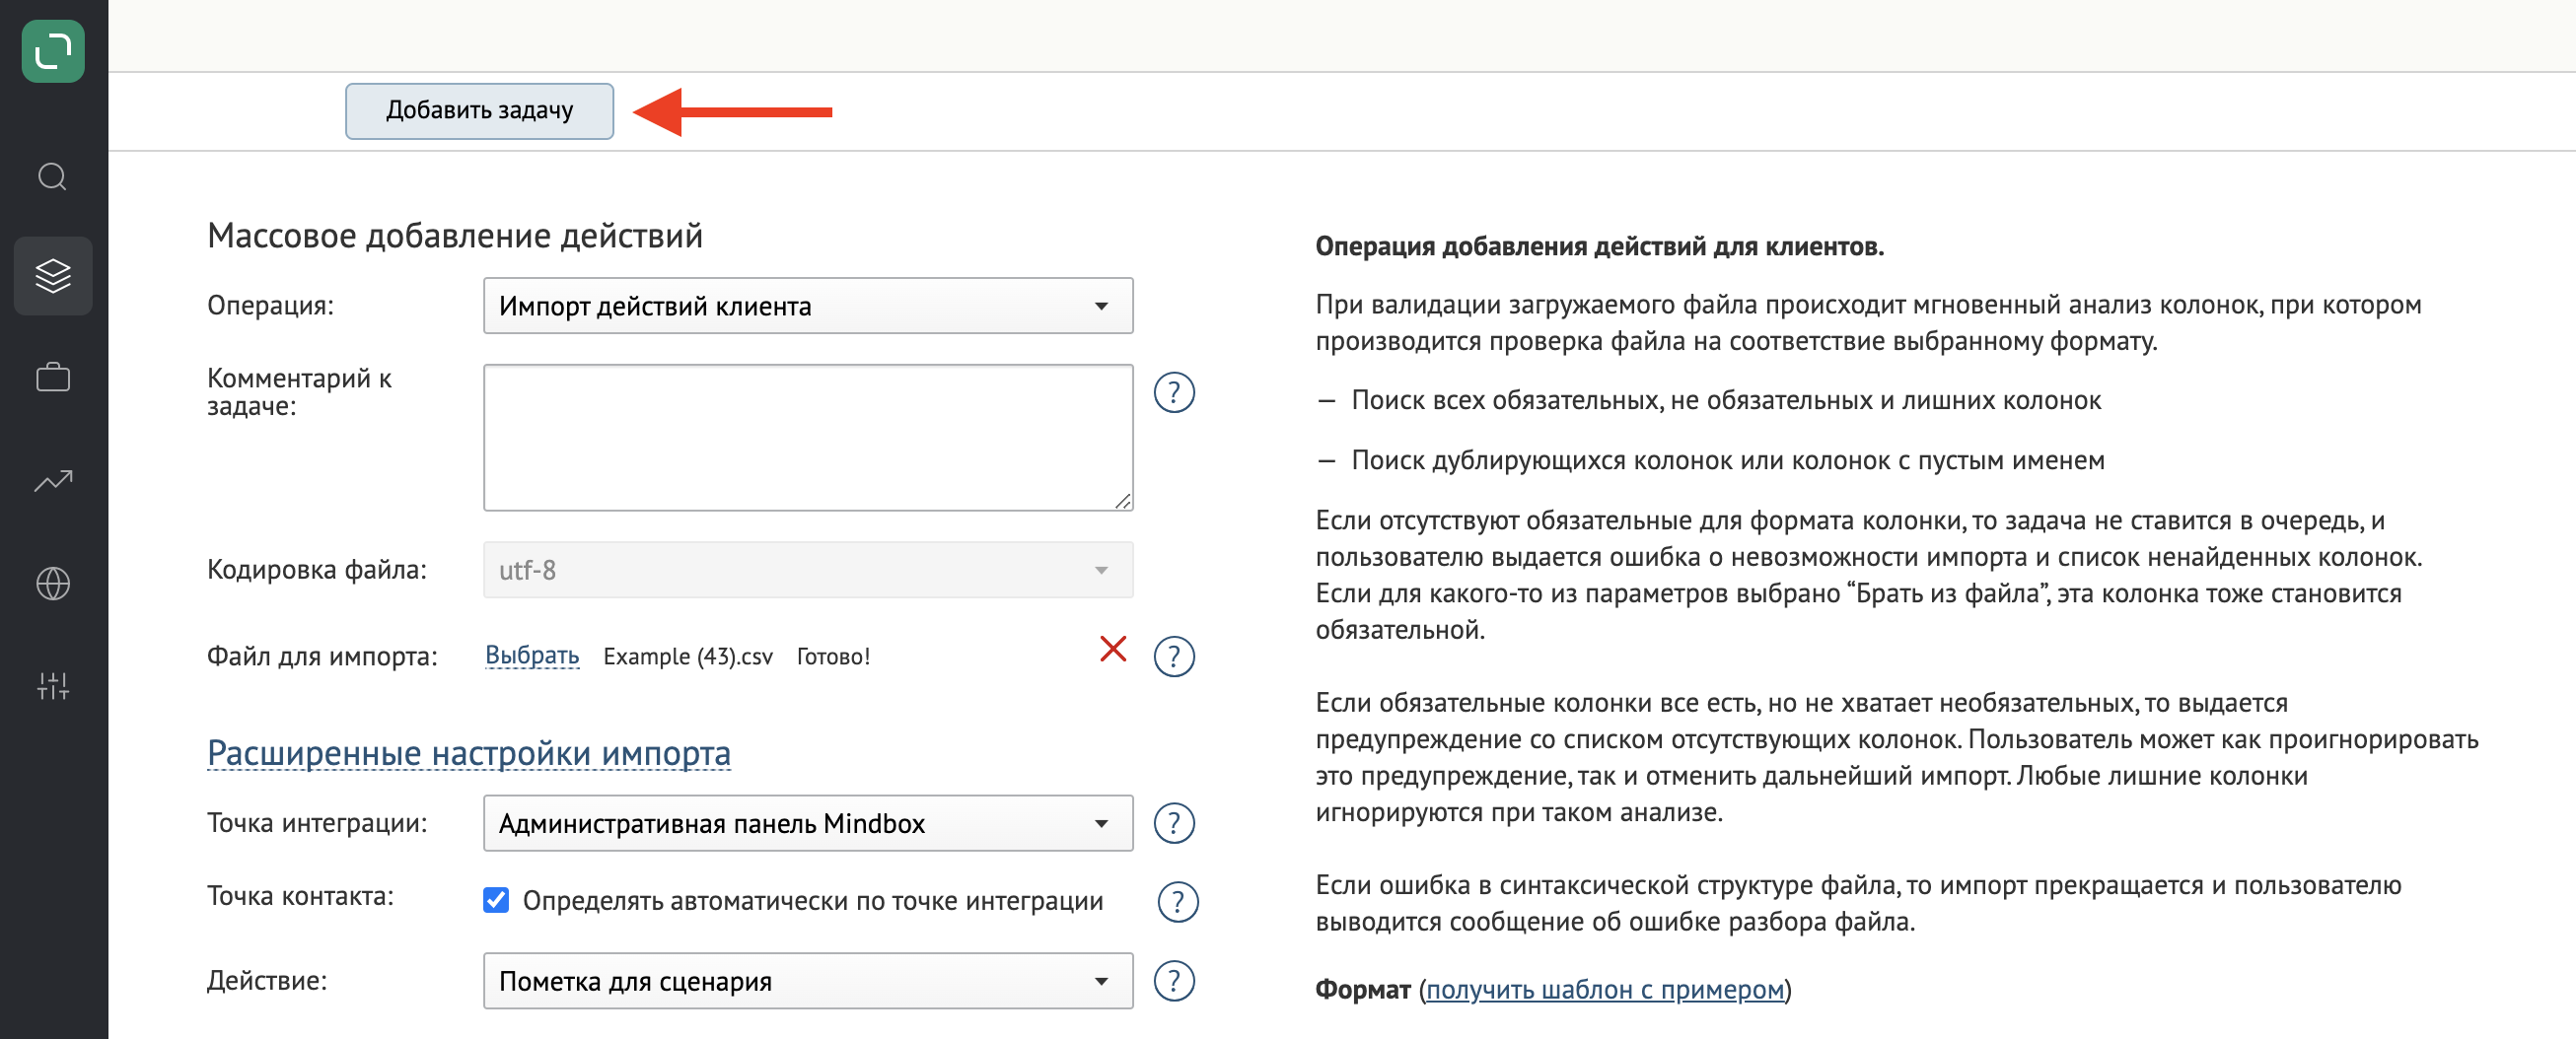Show help for task comment field

(1174, 393)
